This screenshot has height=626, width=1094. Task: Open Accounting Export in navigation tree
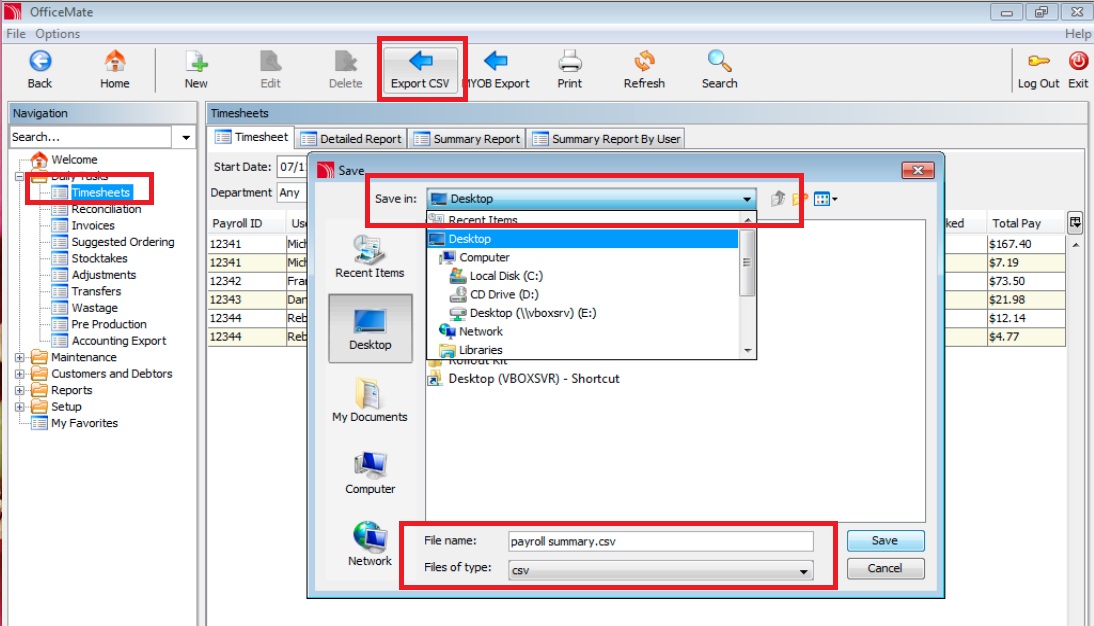click(119, 341)
